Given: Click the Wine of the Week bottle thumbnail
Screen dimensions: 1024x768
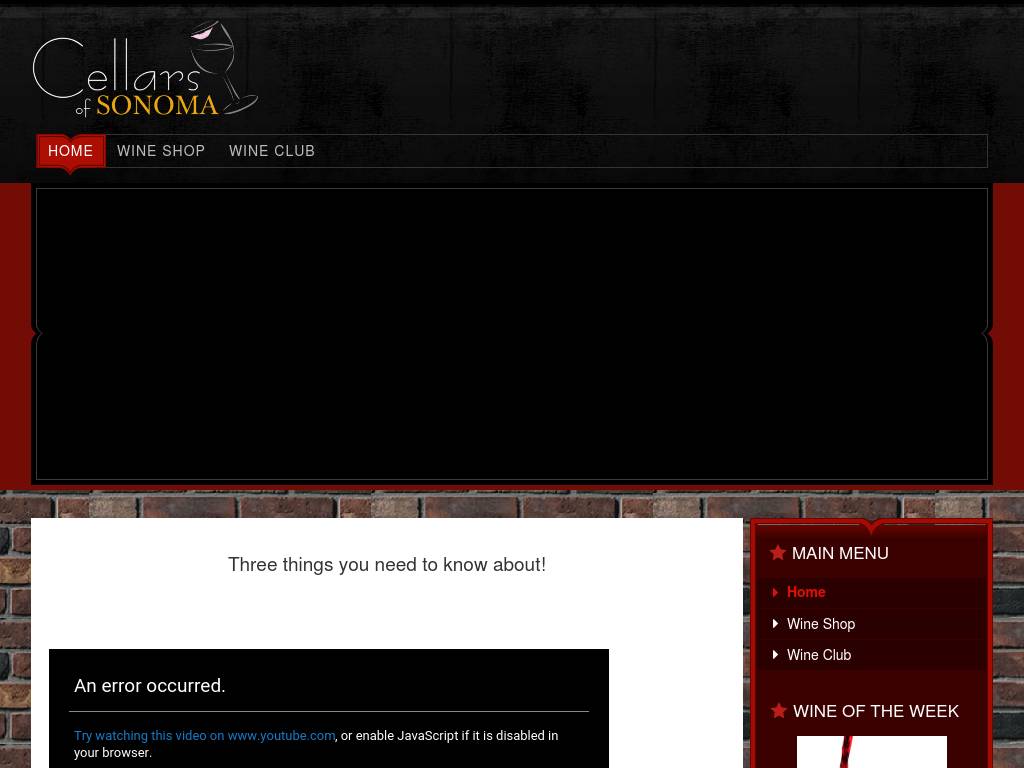Looking at the screenshot, I should coord(871,752).
